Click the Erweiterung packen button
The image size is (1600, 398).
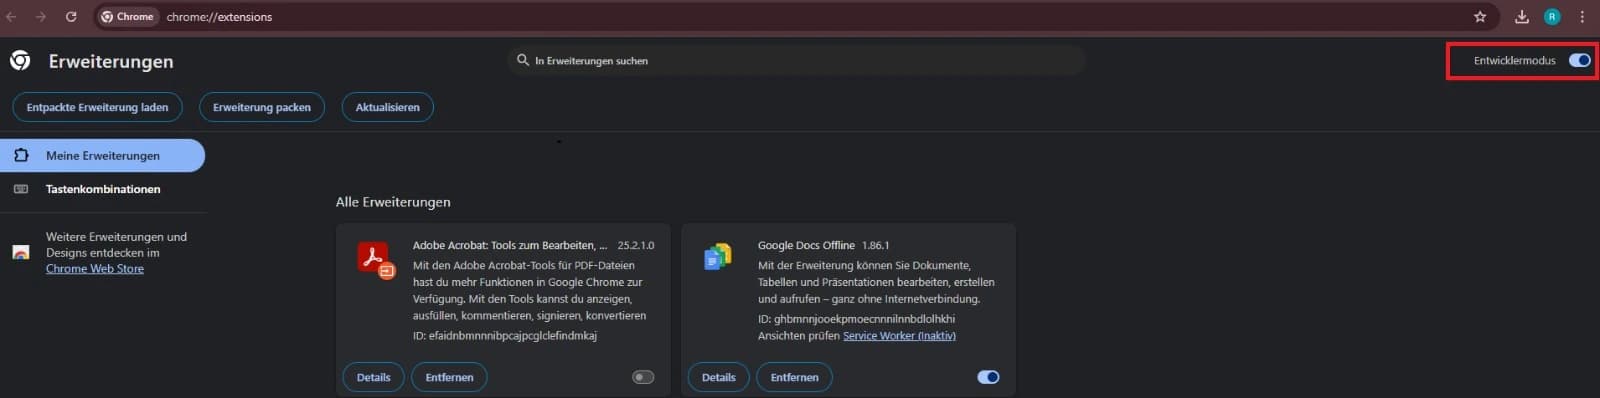click(262, 107)
